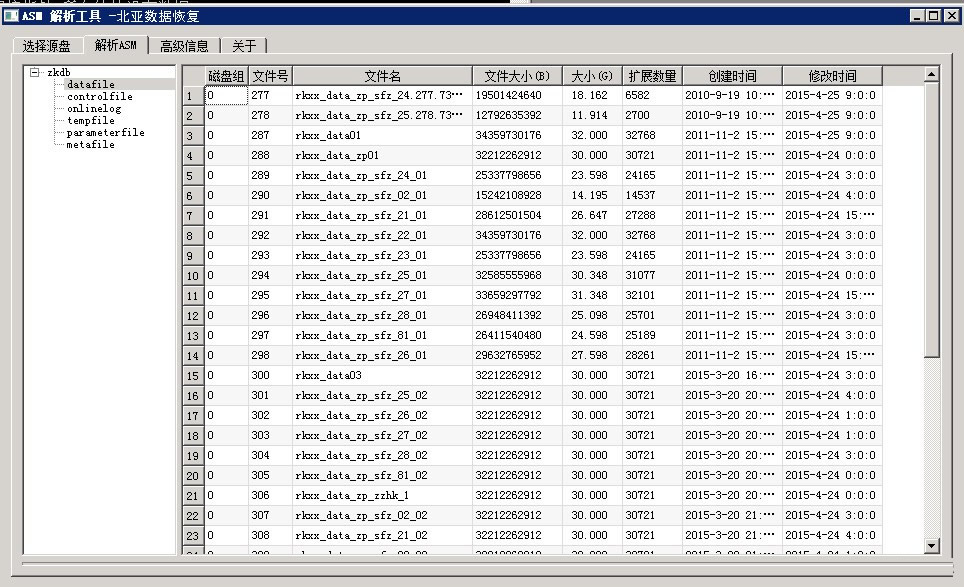Click the 创建时间 column header
The width and height of the screenshot is (964, 587).
point(732,76)
